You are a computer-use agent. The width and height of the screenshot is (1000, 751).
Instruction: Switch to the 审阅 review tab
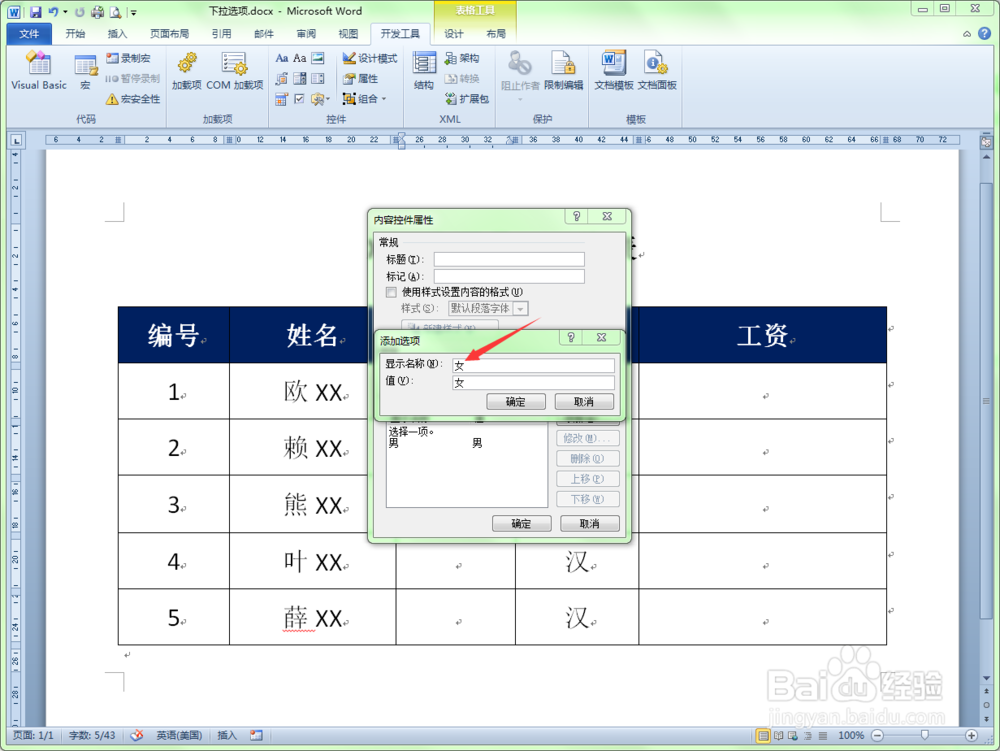point(306,34)
